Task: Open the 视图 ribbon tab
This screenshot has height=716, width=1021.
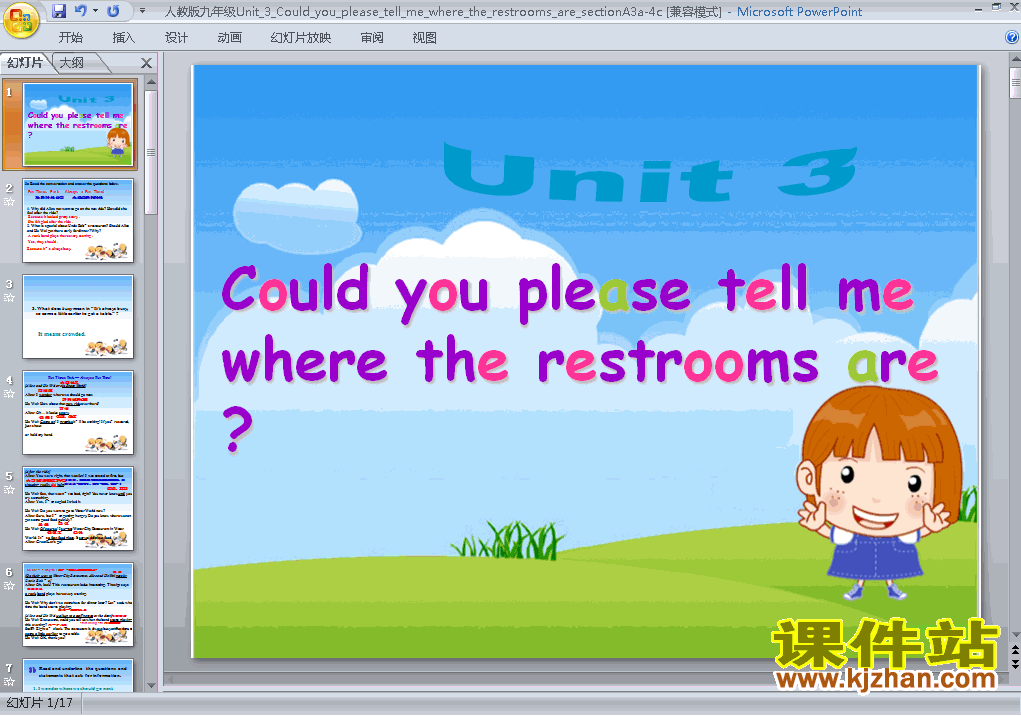Action: 425,38
